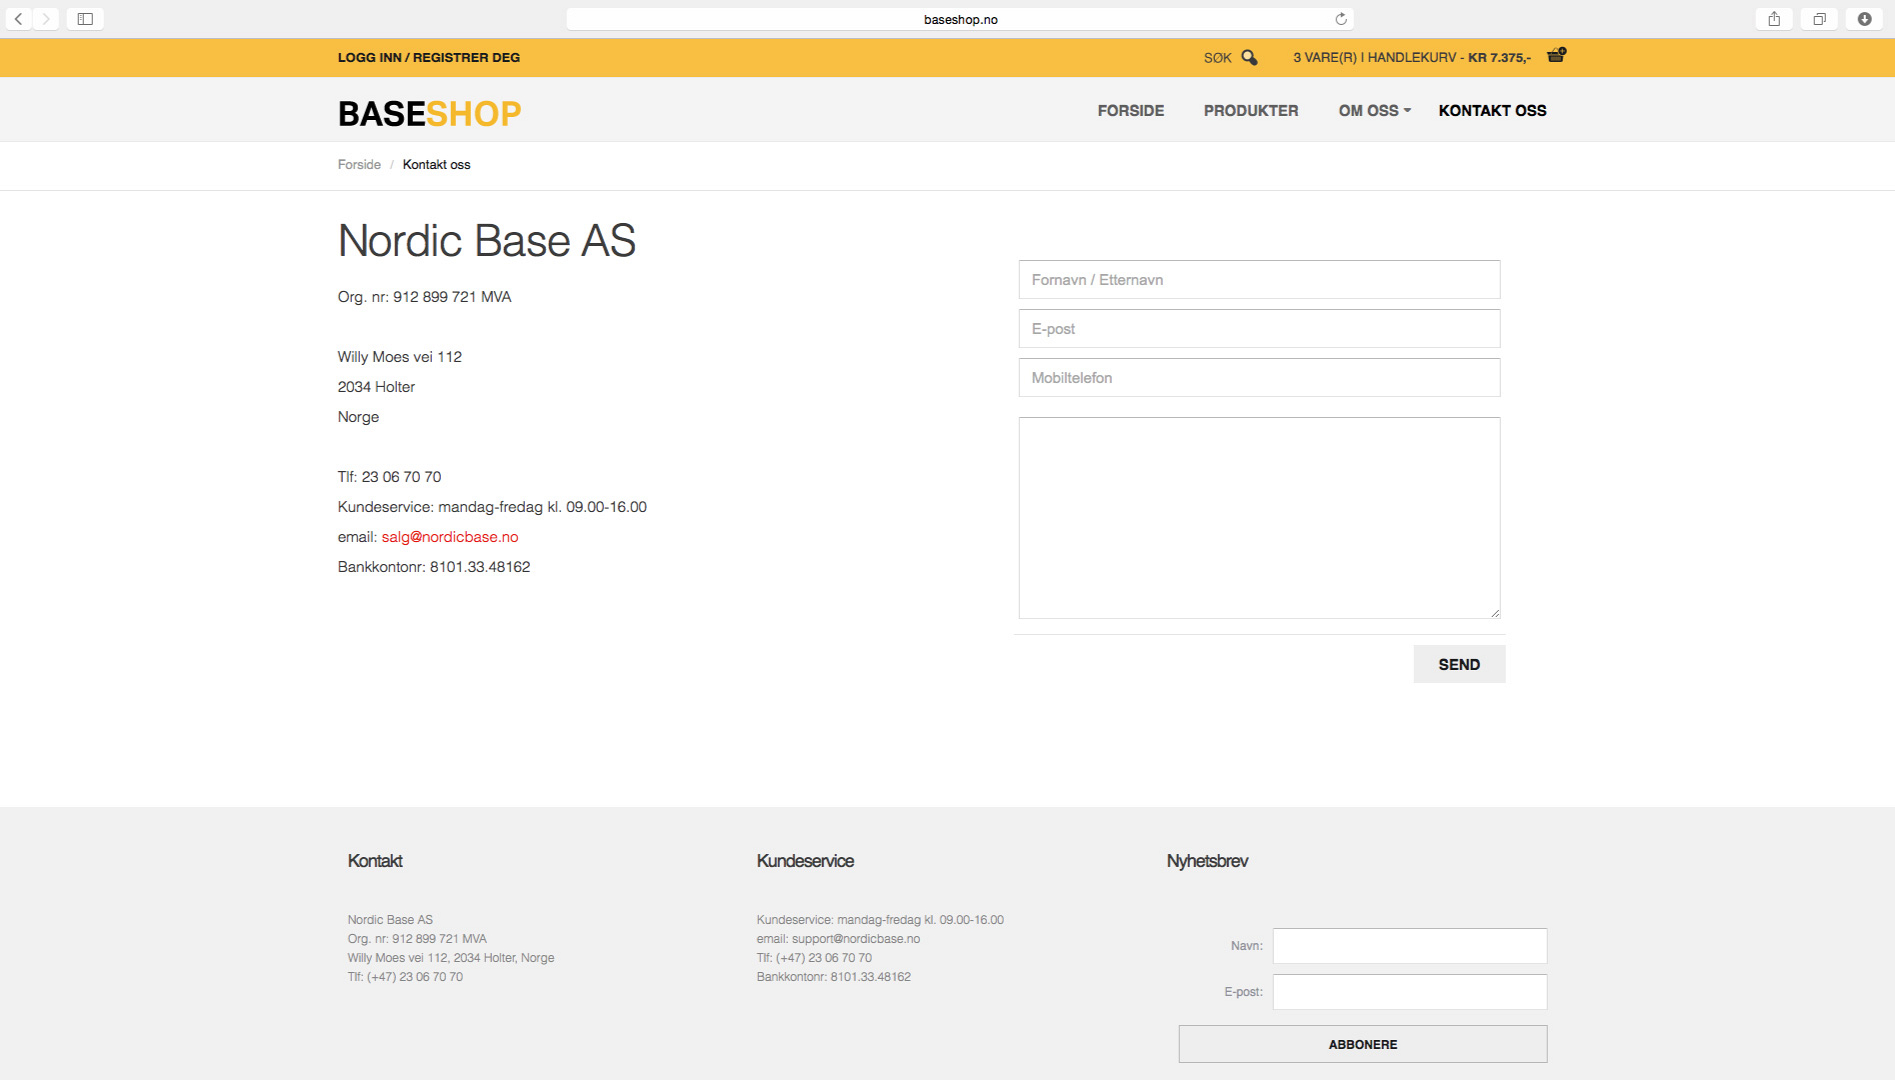
Task: Go to BASESHOP logo homepage
Action: coord(429,113)
